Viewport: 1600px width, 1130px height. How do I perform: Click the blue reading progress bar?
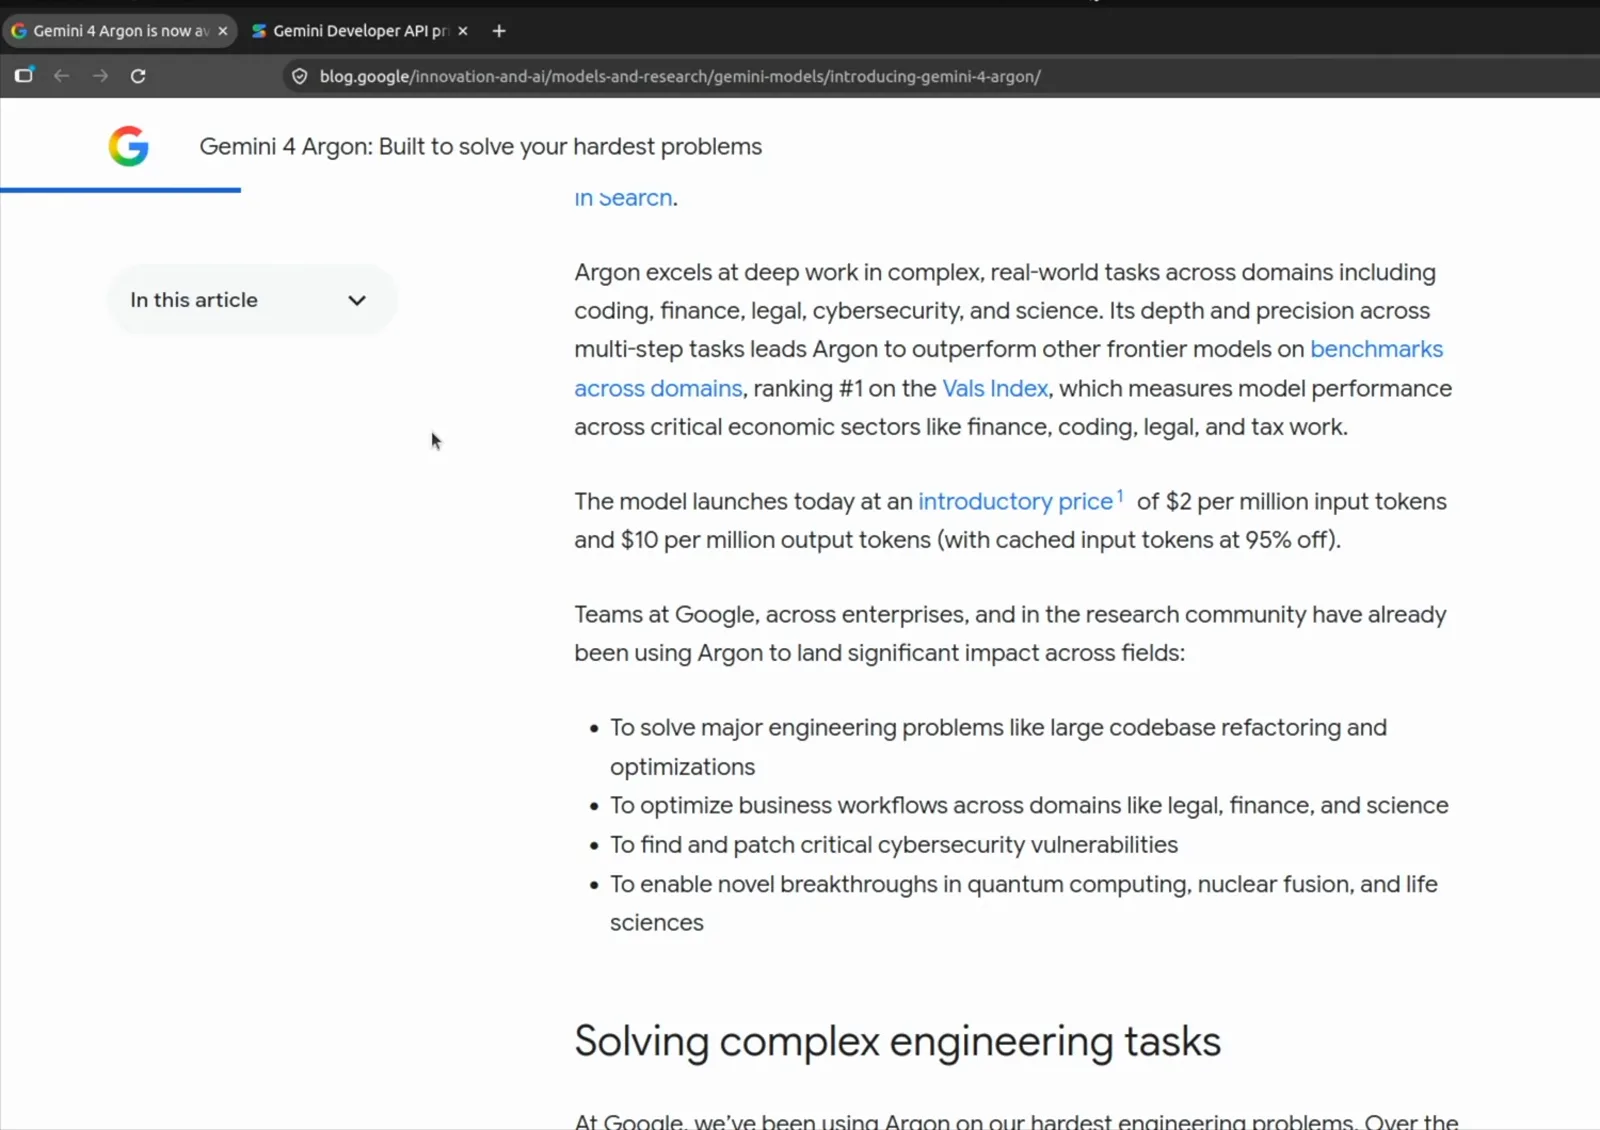pyautogui.click(x=120, y=189)
